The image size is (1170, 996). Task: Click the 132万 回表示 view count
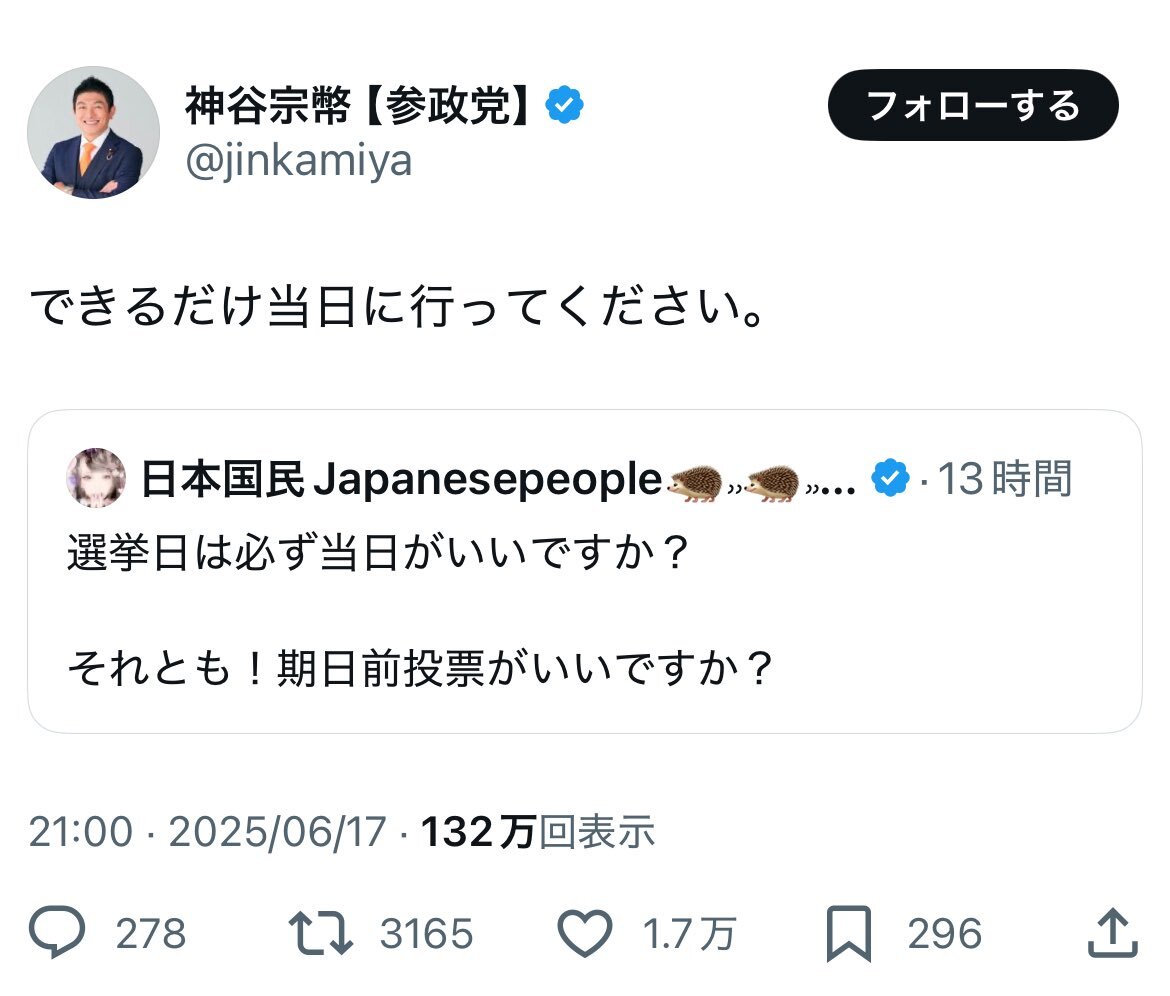pos(538,831)
